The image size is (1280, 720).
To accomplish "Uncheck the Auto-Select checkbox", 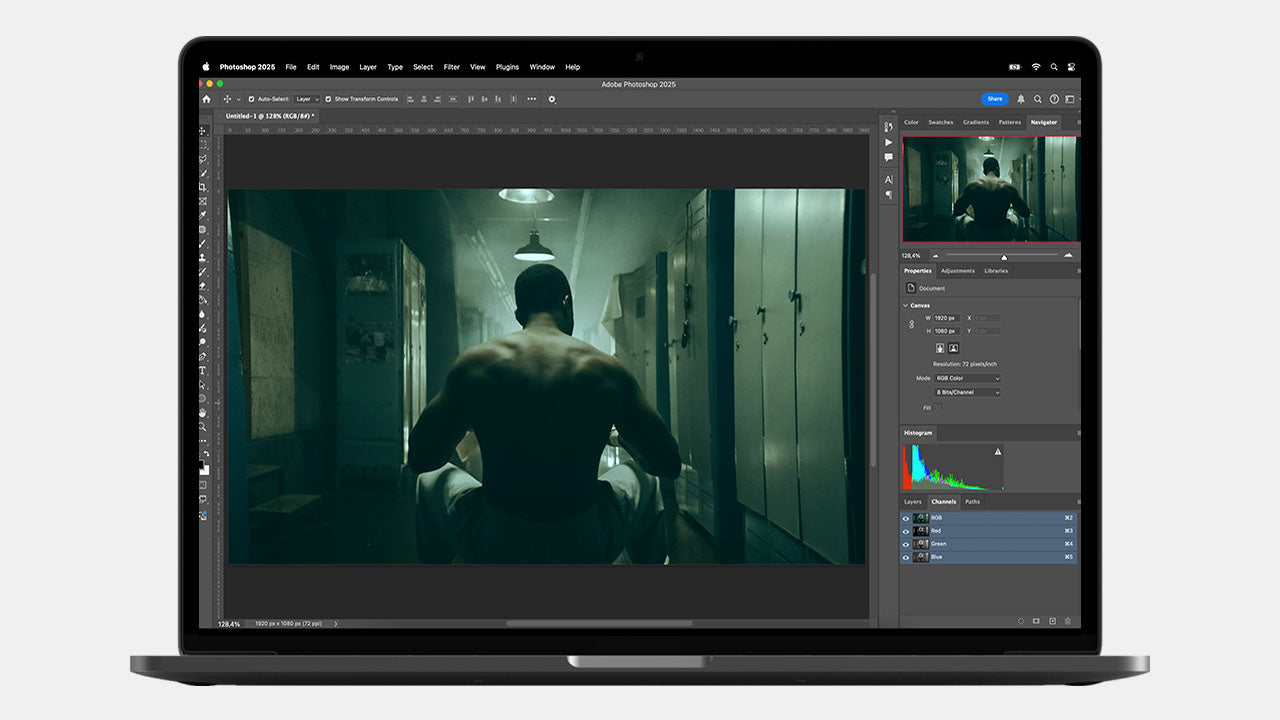I will 251,99.
